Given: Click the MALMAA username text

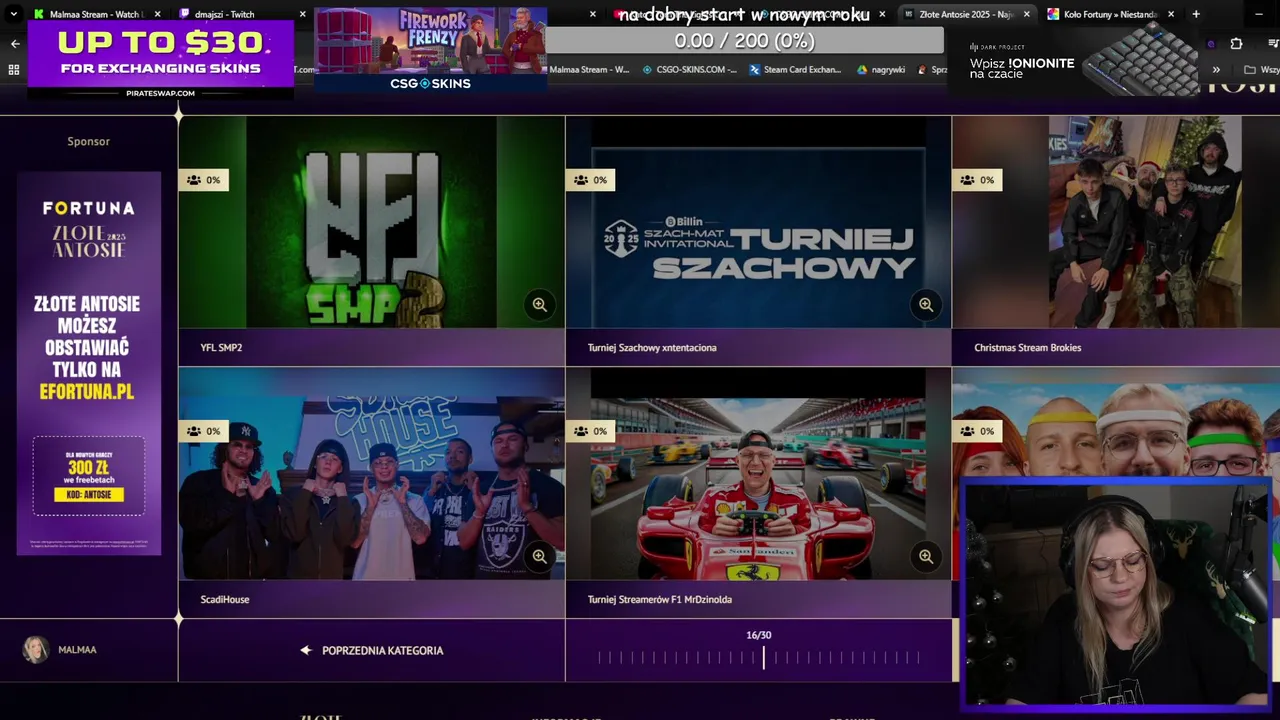Looking at the screenshot, I should point(77,650).
